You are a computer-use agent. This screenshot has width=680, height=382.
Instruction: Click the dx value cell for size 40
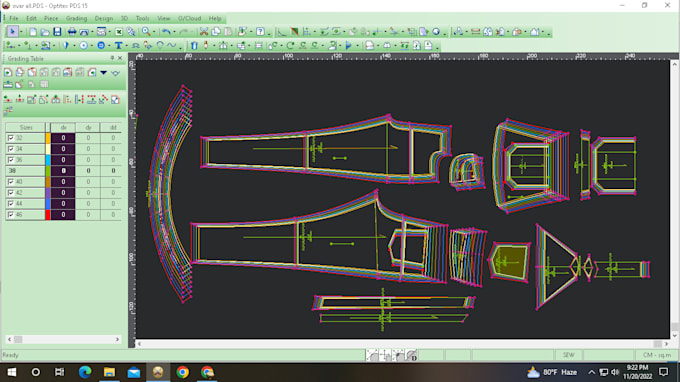click(x=63, y=182)
